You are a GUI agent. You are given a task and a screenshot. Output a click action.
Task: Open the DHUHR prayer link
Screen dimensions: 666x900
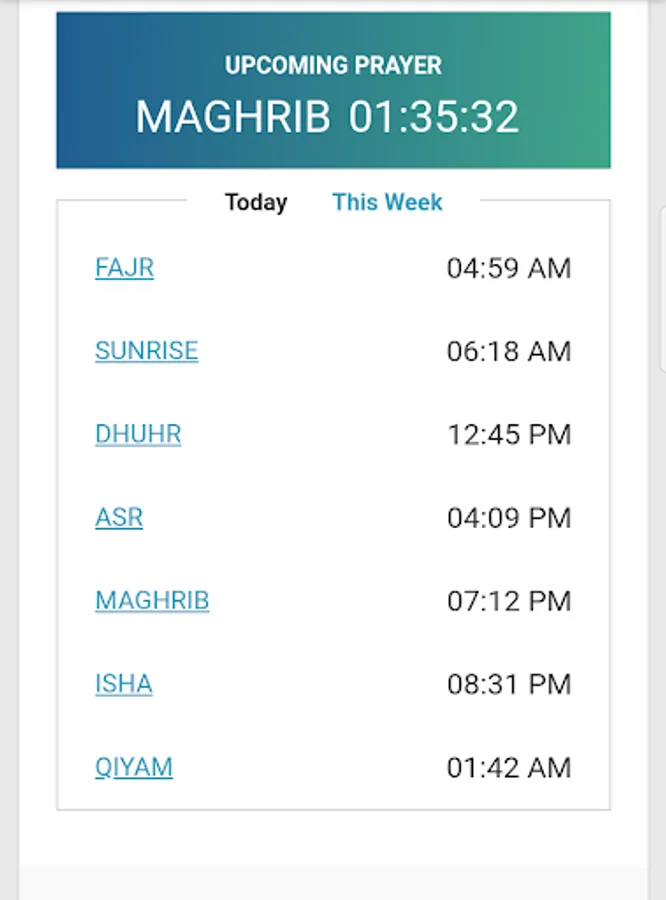[138, 434]
